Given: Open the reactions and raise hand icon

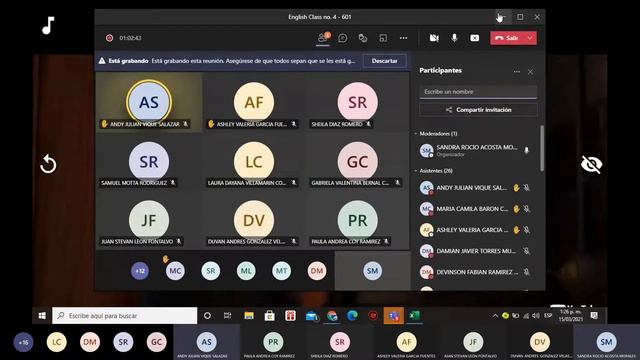Looking at the screenshot, I should pos(362,38).
